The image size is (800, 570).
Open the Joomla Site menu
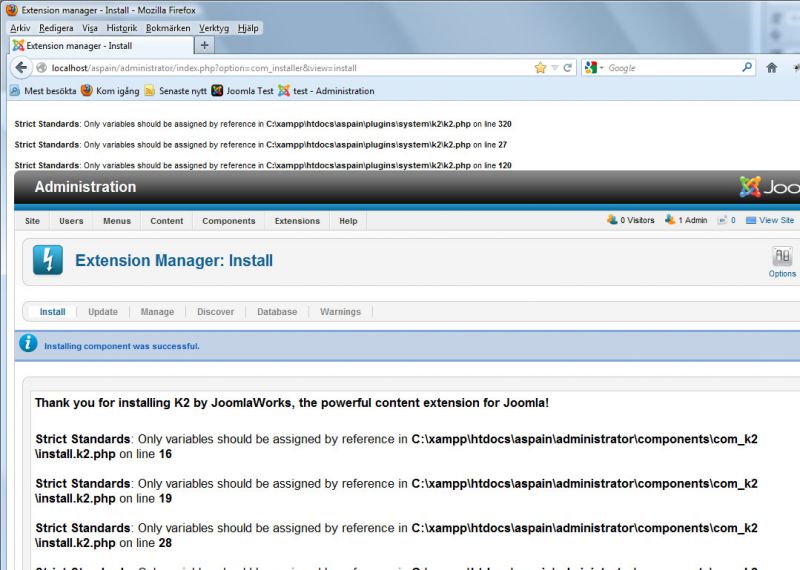(32, 221)
